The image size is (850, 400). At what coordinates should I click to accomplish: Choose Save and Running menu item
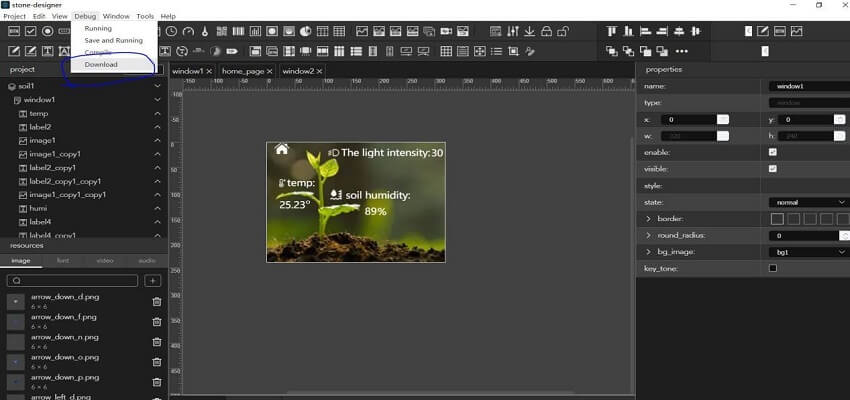114,41
